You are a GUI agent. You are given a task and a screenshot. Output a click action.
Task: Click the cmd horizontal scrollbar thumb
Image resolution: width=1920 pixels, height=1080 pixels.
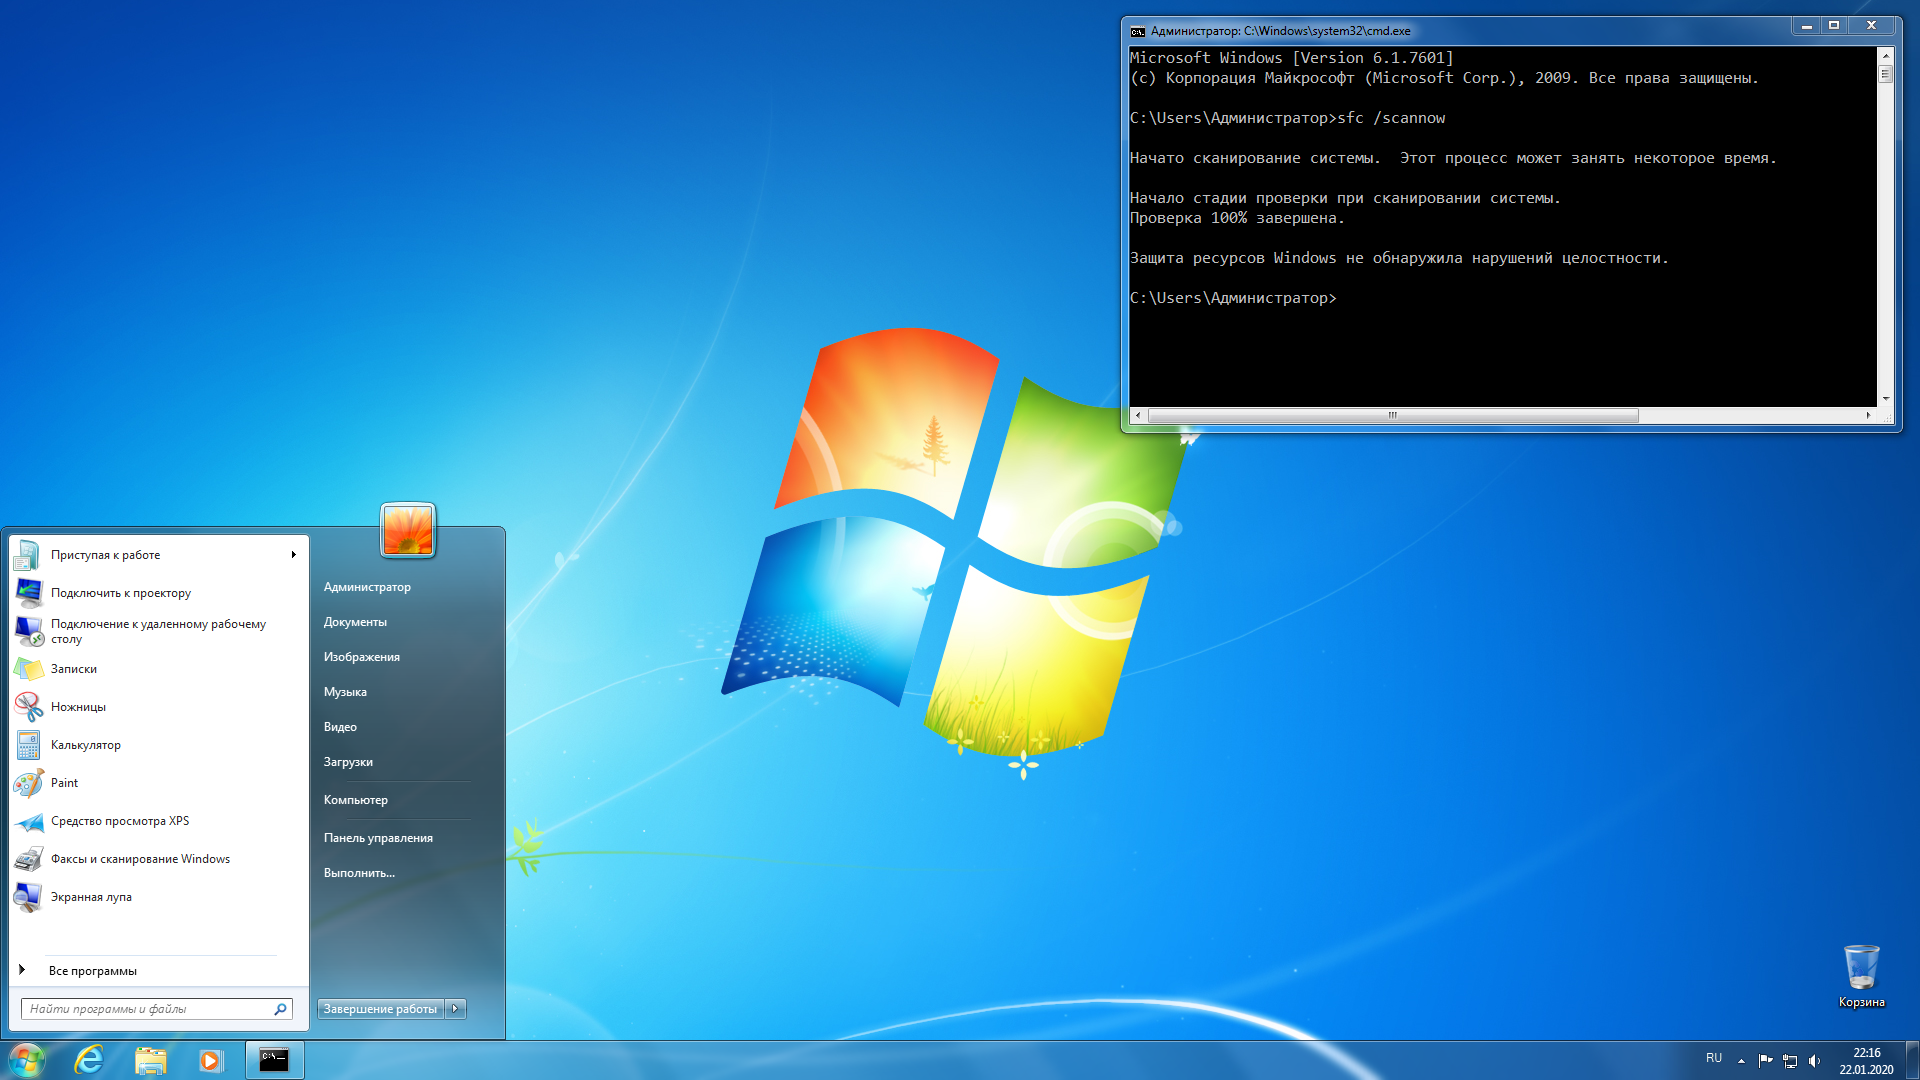pyautogui.click(x=1393, y=415)
